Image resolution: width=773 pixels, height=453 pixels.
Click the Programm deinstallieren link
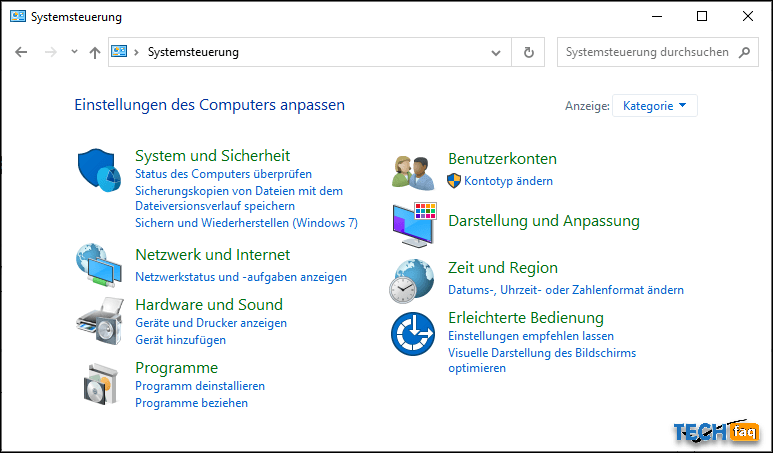(200, 386)
